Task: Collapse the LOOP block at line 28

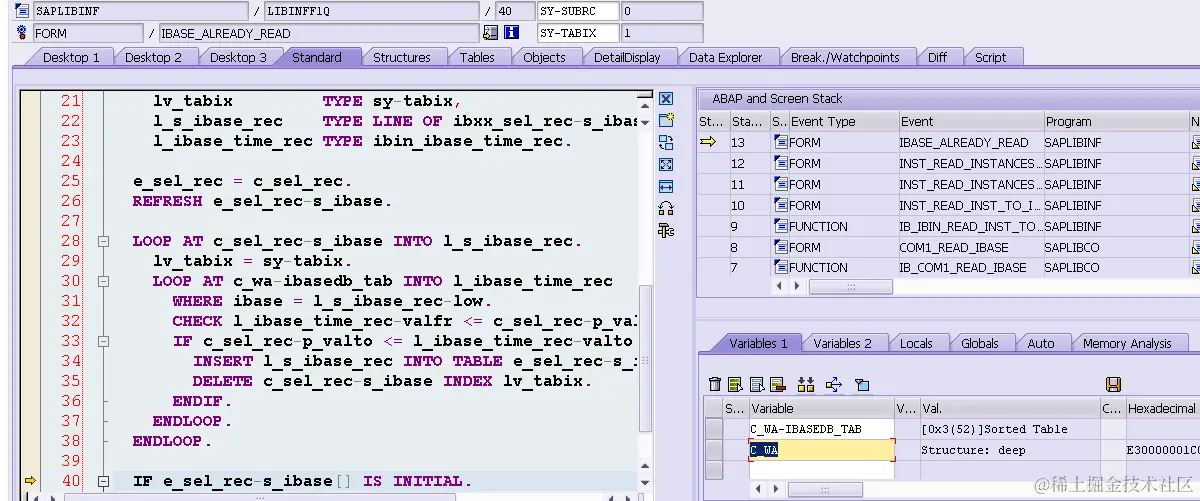Action: point(102,241)
